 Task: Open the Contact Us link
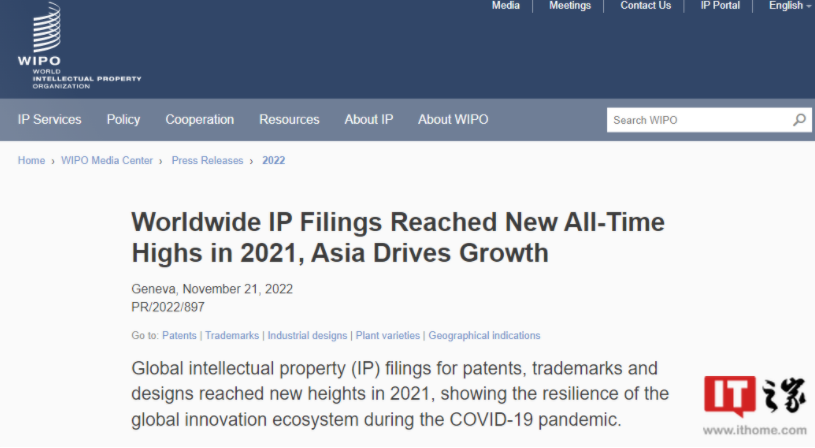(x=645, y=6)
